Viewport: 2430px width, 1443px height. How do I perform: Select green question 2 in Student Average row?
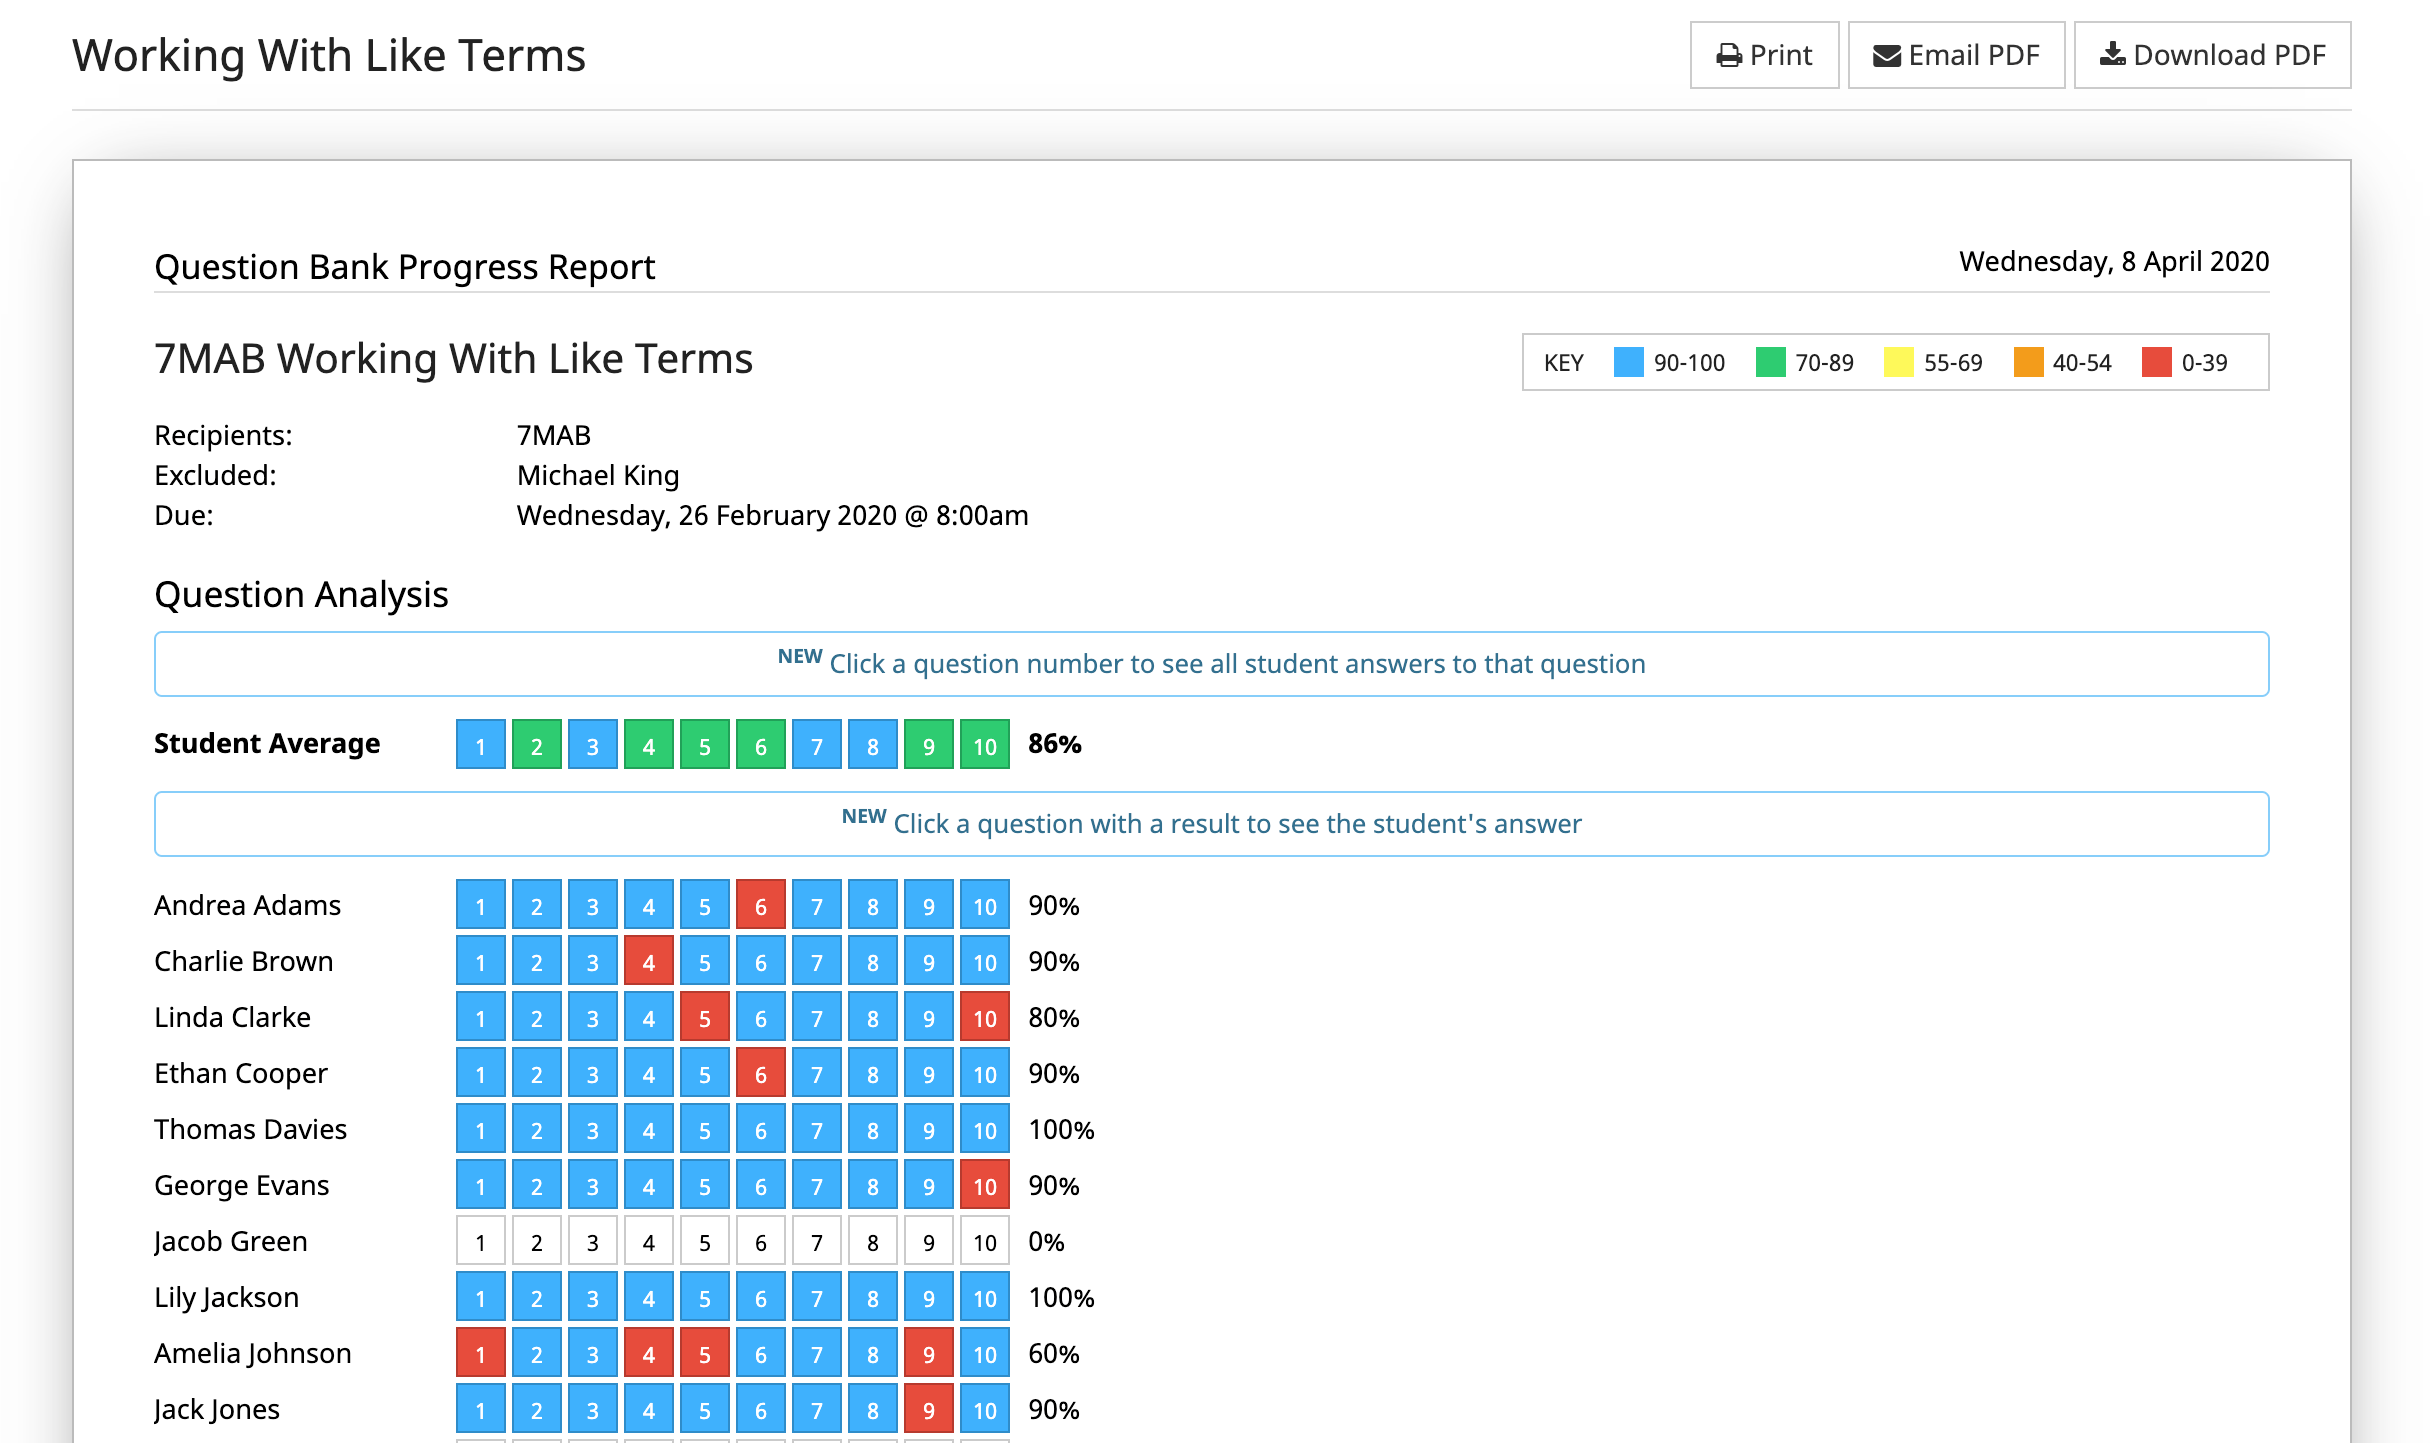536,744
